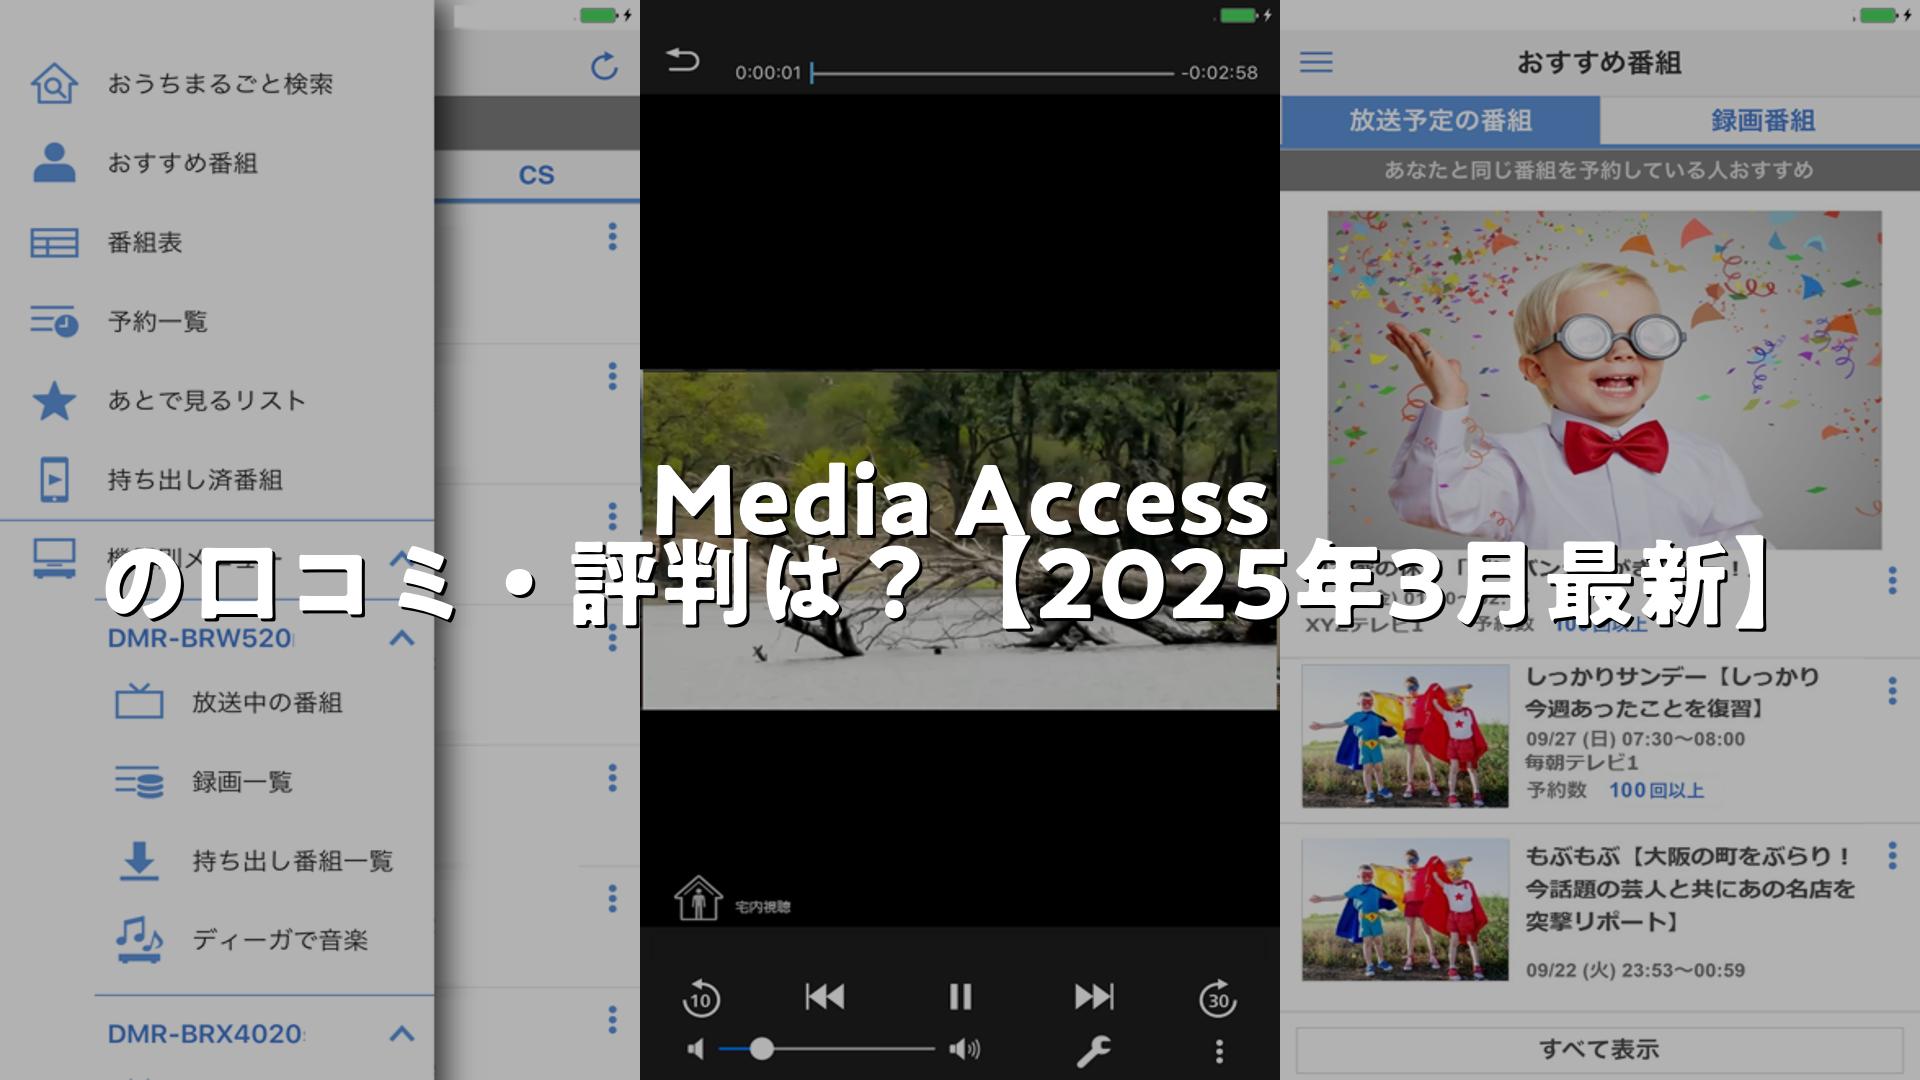The image size is (1920, 1080).
Task: Open 放送中の番組 TV icon
Action: coord(139,701)
